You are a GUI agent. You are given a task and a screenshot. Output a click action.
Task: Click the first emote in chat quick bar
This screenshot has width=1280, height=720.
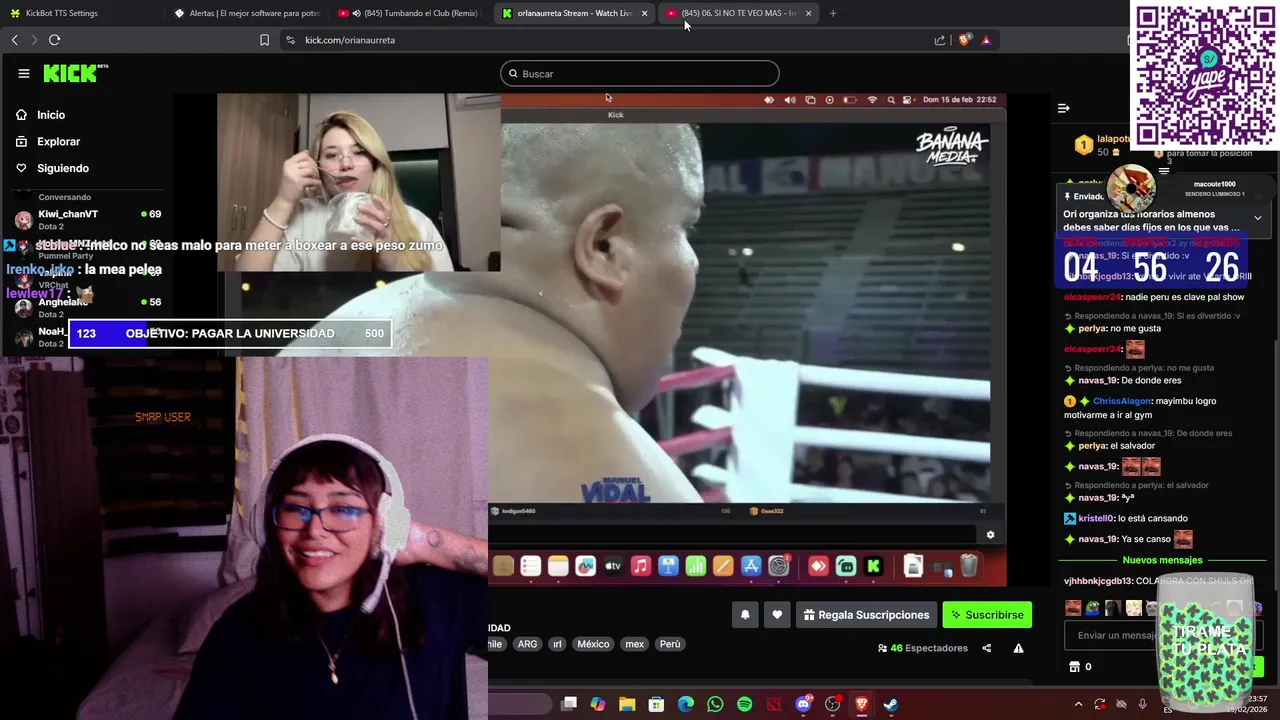[x=1073, y=608]
